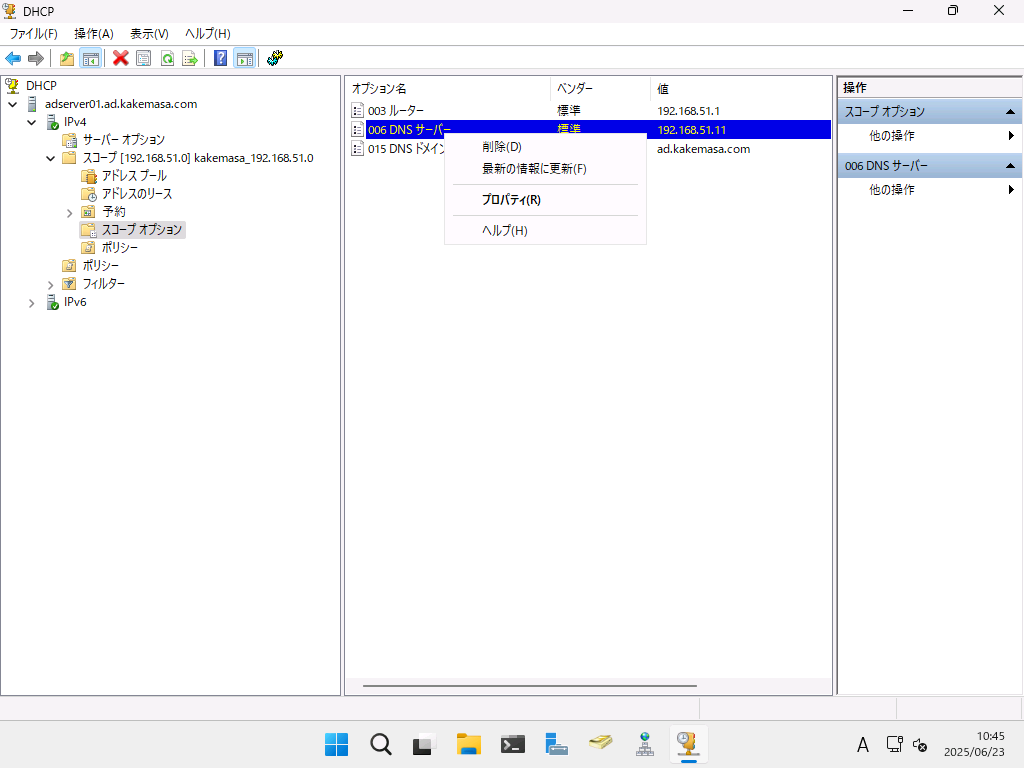Toggle the show/hide console tree icon
Viewport: 1024px width, 768px height.
90,59
